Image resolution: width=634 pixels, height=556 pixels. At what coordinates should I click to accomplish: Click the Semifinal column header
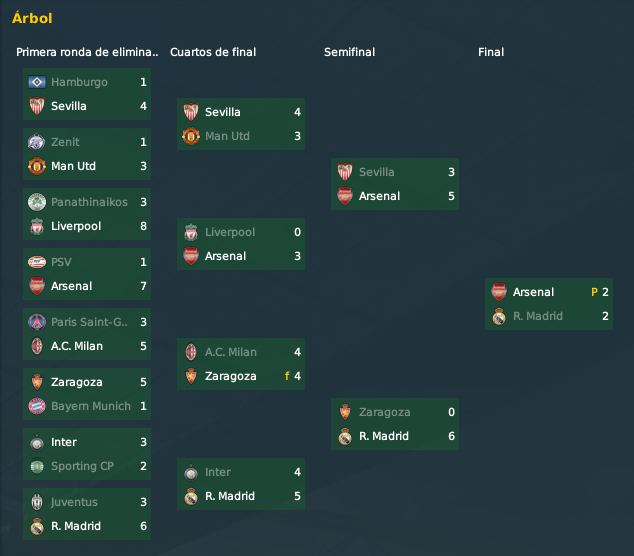349,52
